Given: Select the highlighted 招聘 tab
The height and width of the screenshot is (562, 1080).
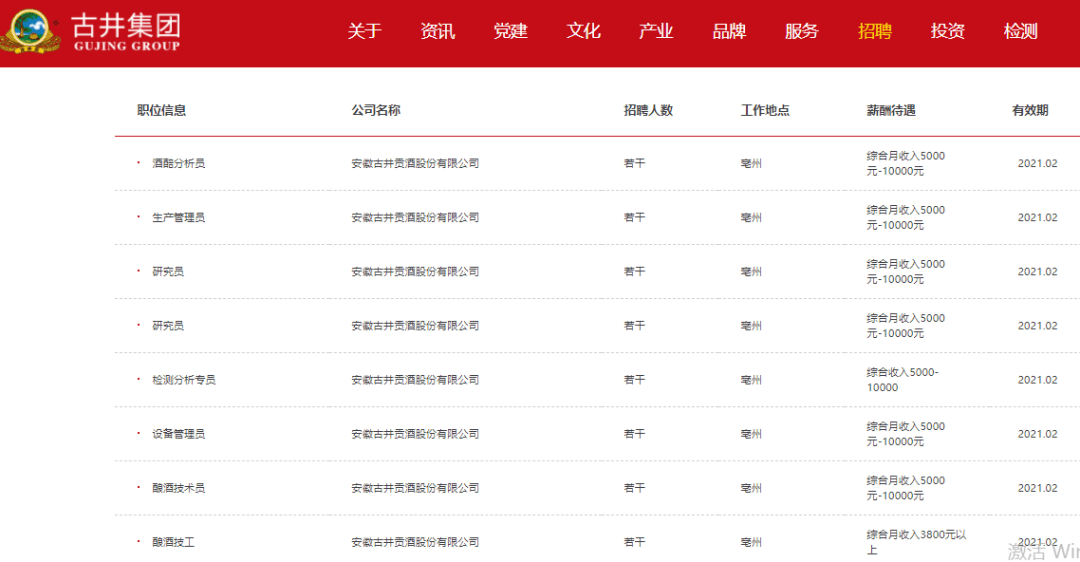Looking at the screenshot, I should 875,31.
